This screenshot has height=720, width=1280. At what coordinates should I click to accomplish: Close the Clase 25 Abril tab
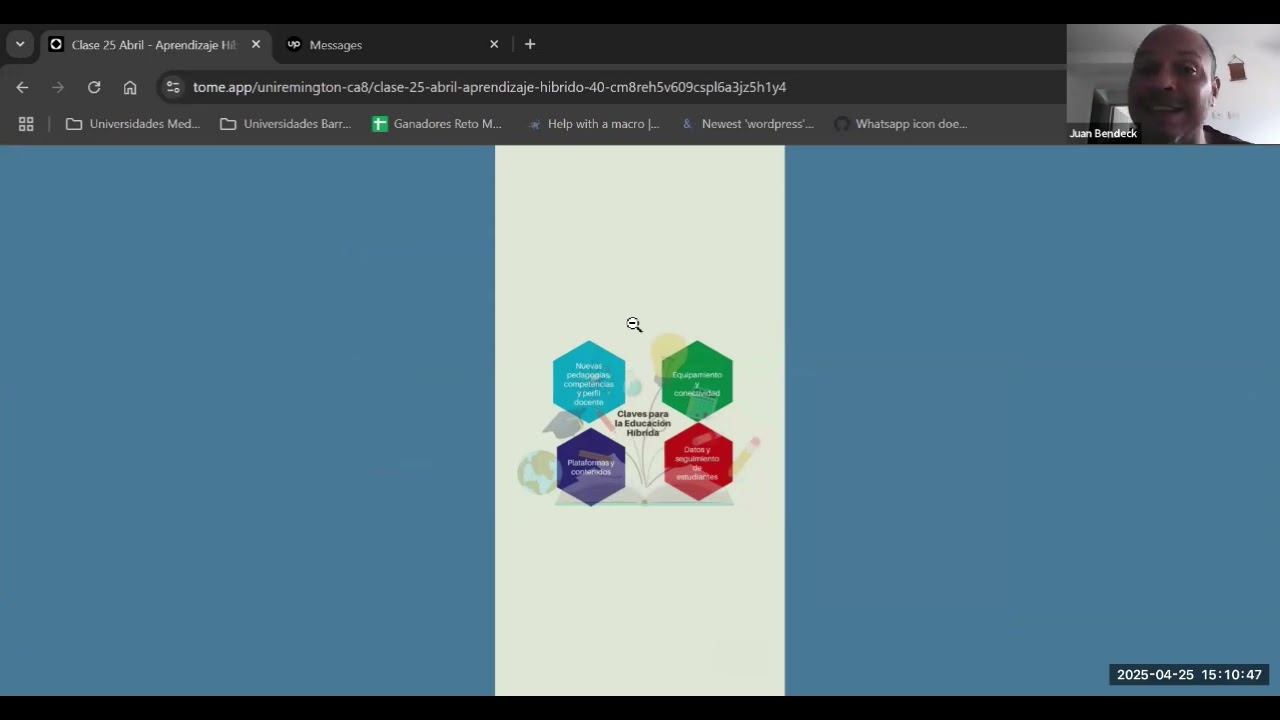(256, 44)
